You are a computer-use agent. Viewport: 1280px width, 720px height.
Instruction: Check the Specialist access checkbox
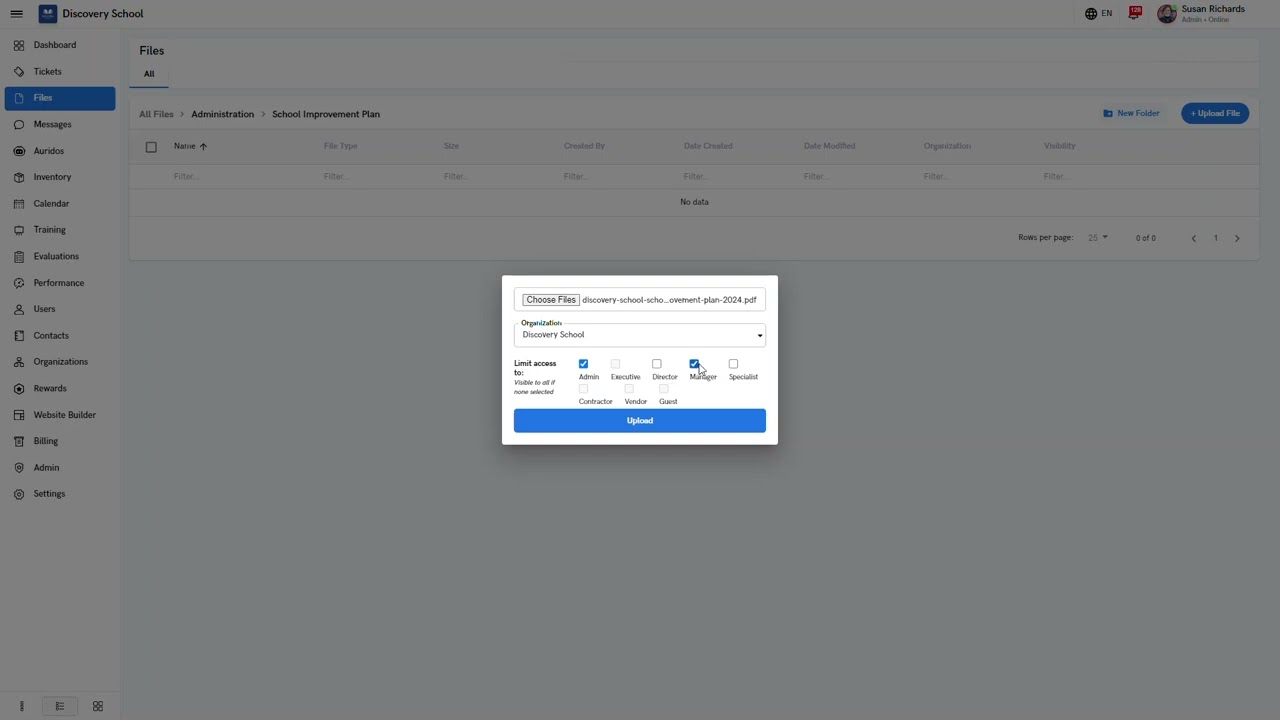click(x=733, y=364)
